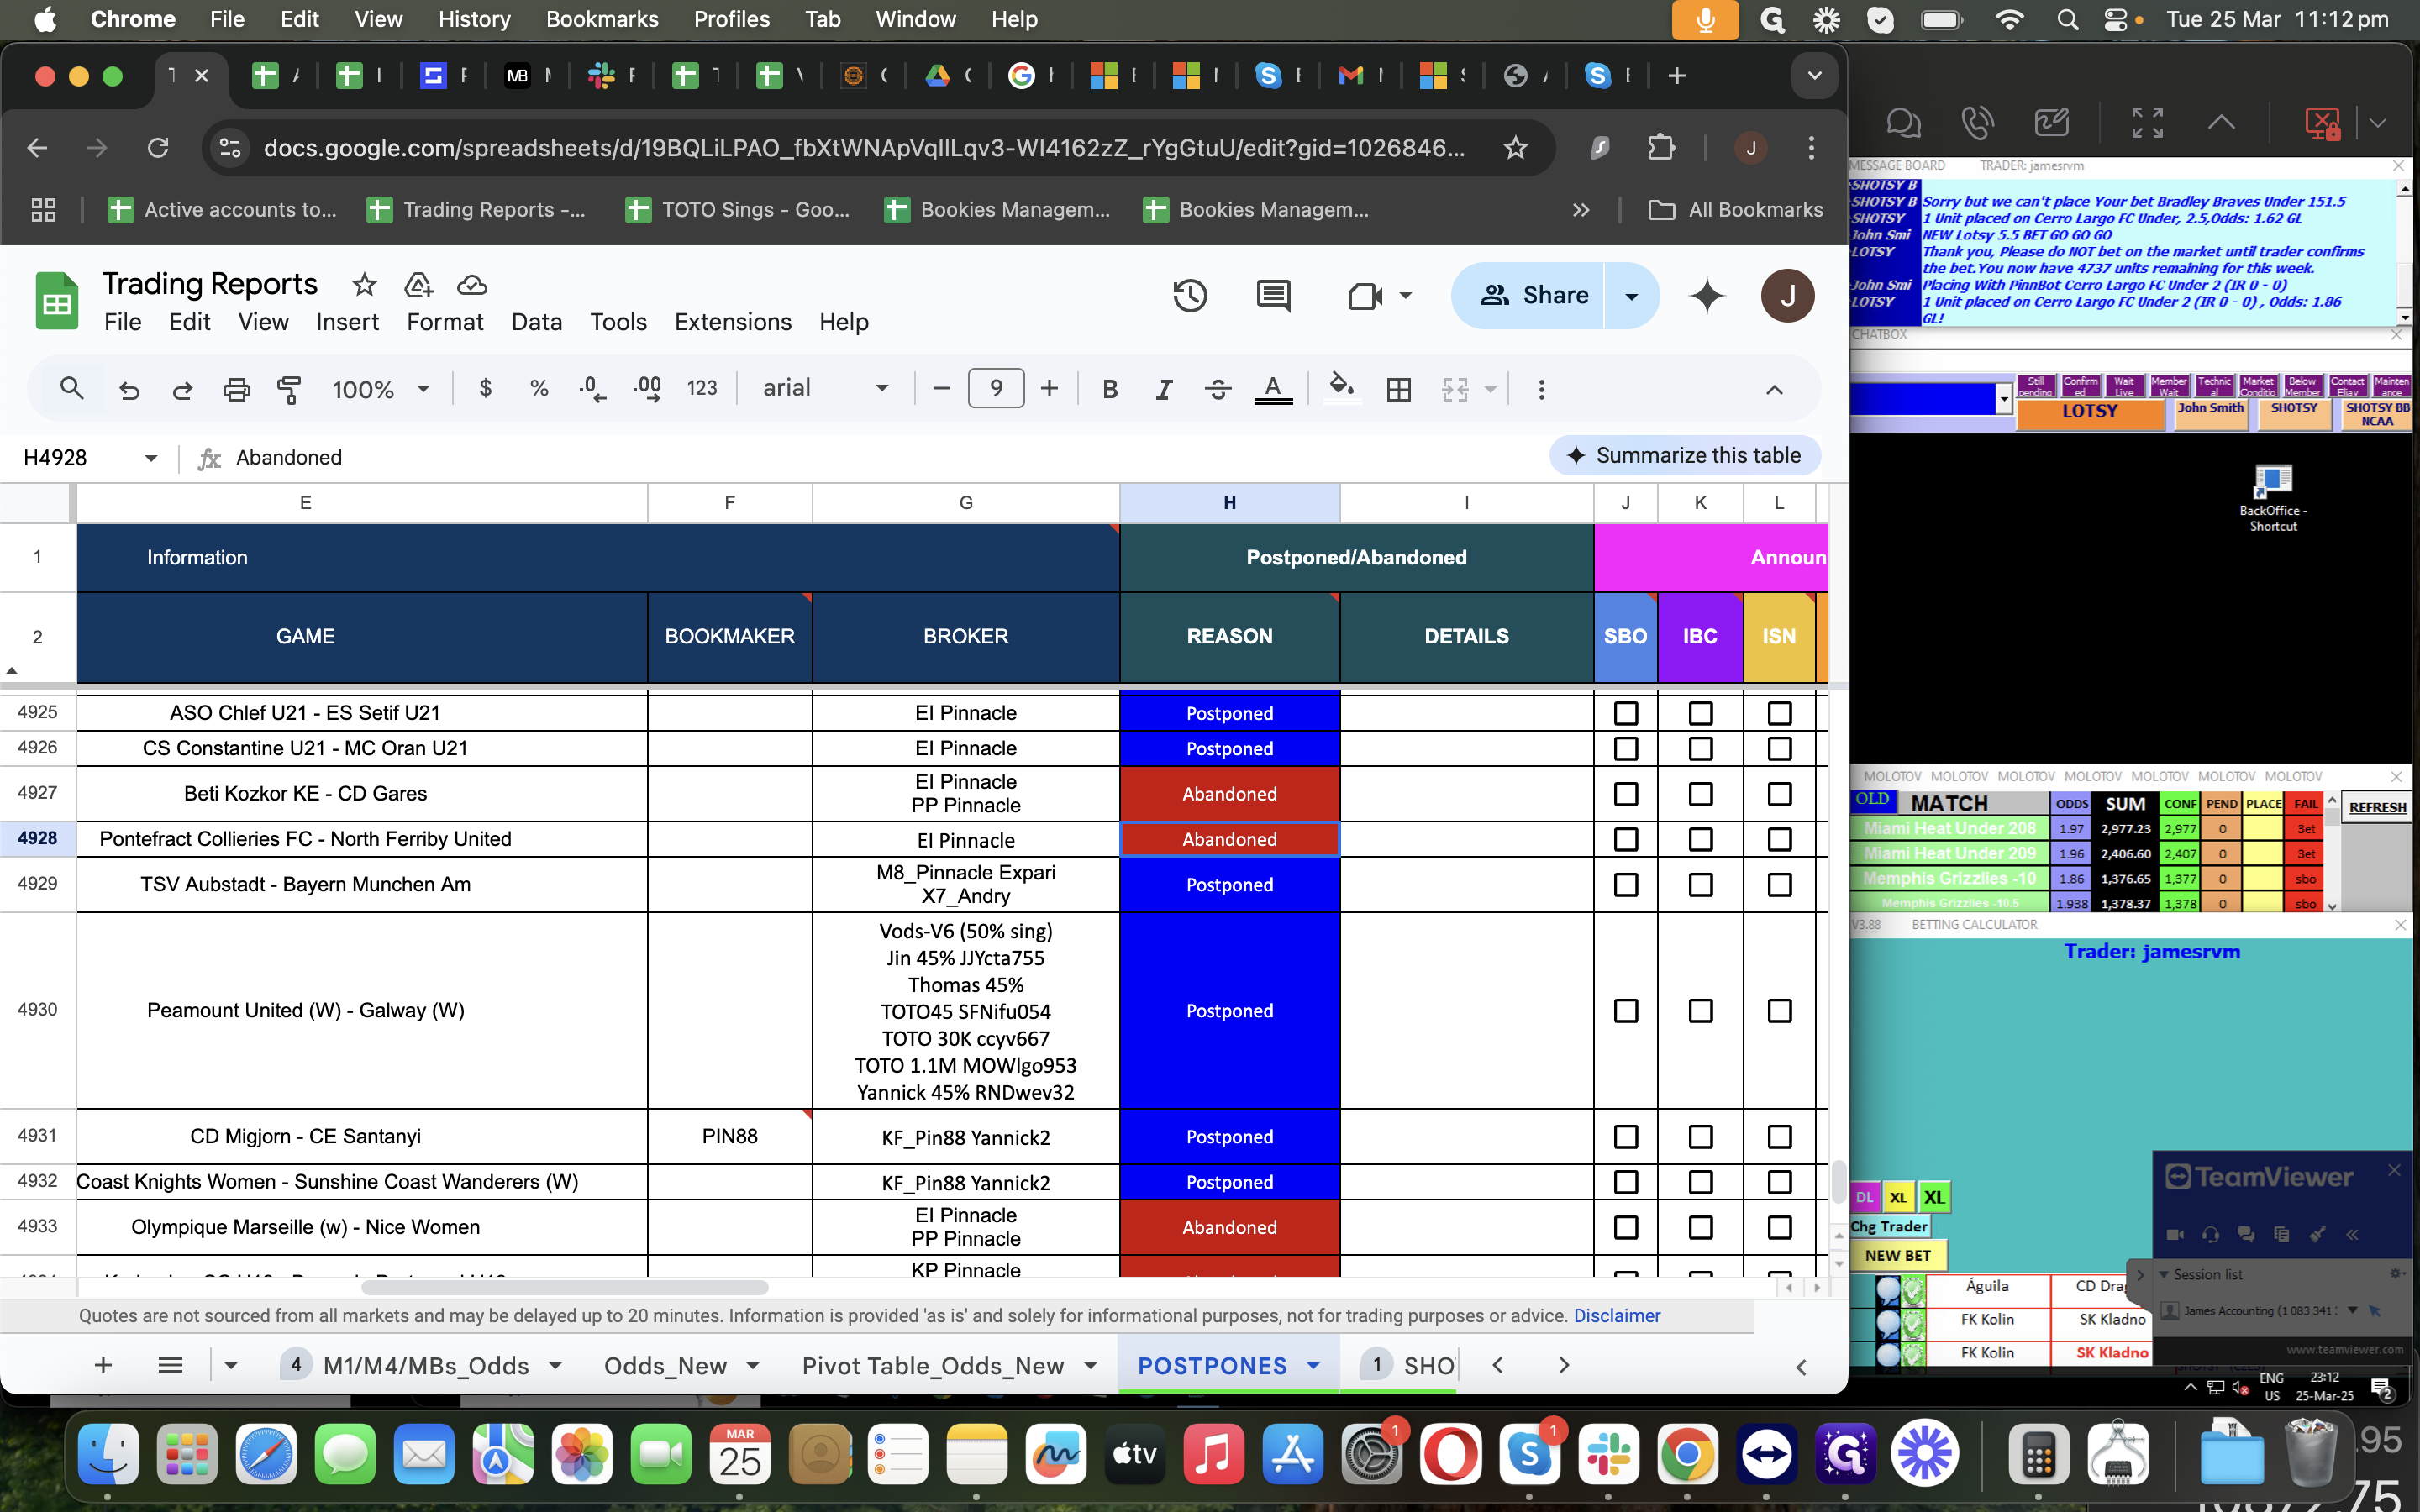Open version history clock icon
Image resolution: width=2420 pixels, height=1512 pixels.
1190,295
